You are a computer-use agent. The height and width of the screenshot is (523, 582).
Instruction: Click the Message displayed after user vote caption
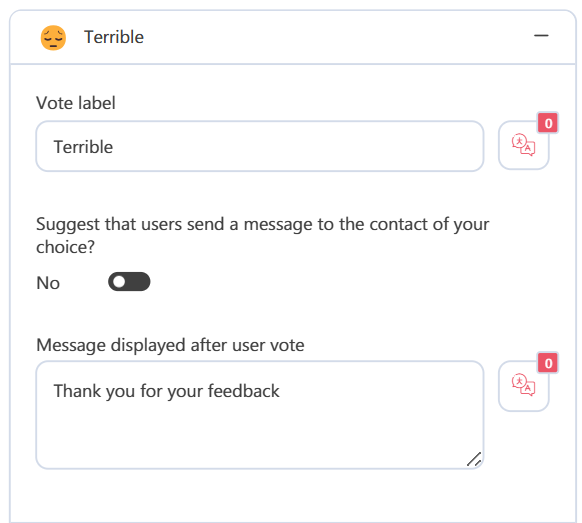point(170,345)
